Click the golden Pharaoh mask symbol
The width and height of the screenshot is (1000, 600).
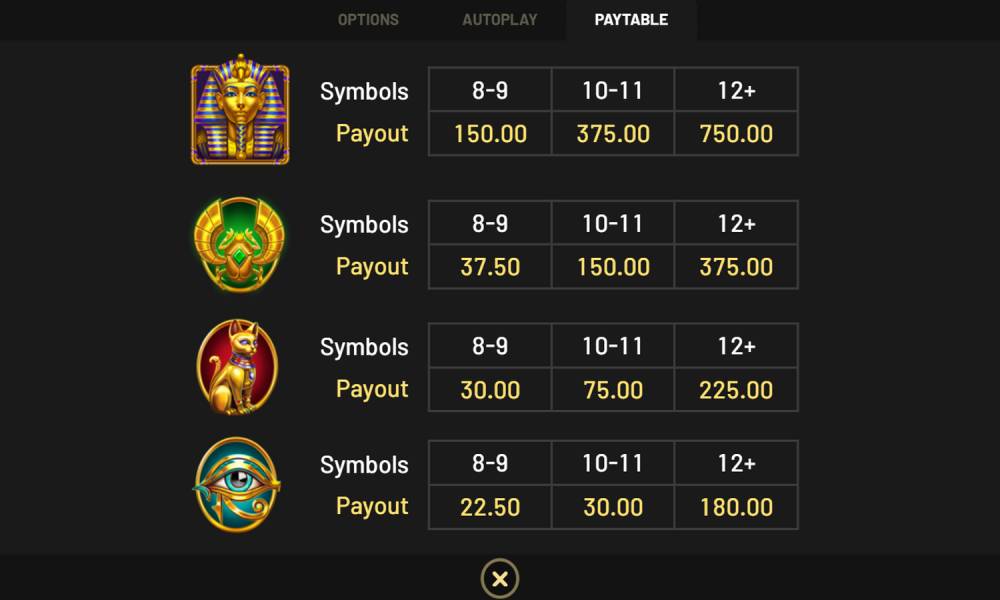click(x=240, y=109)
